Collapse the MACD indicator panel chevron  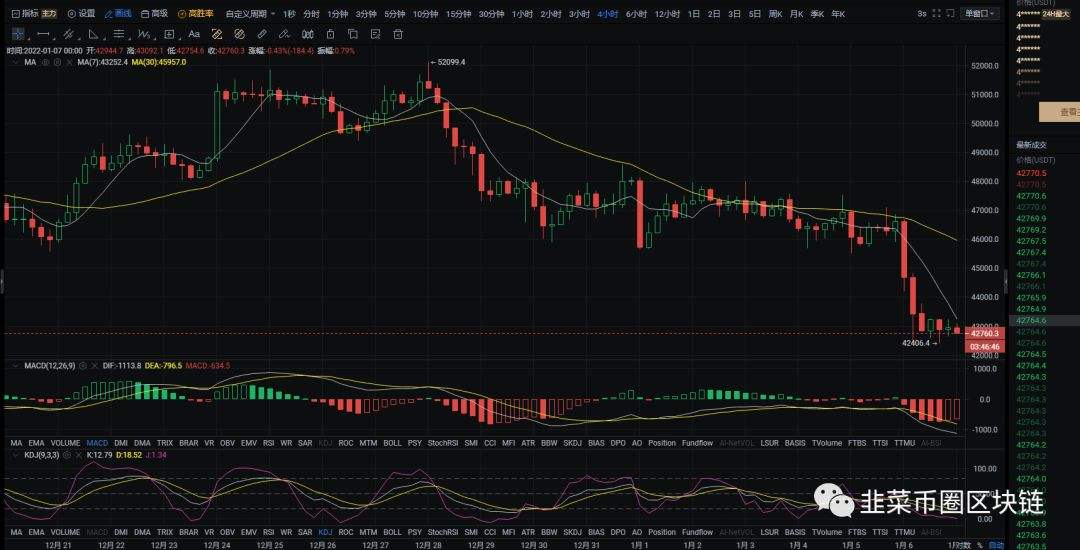(16, 366)
